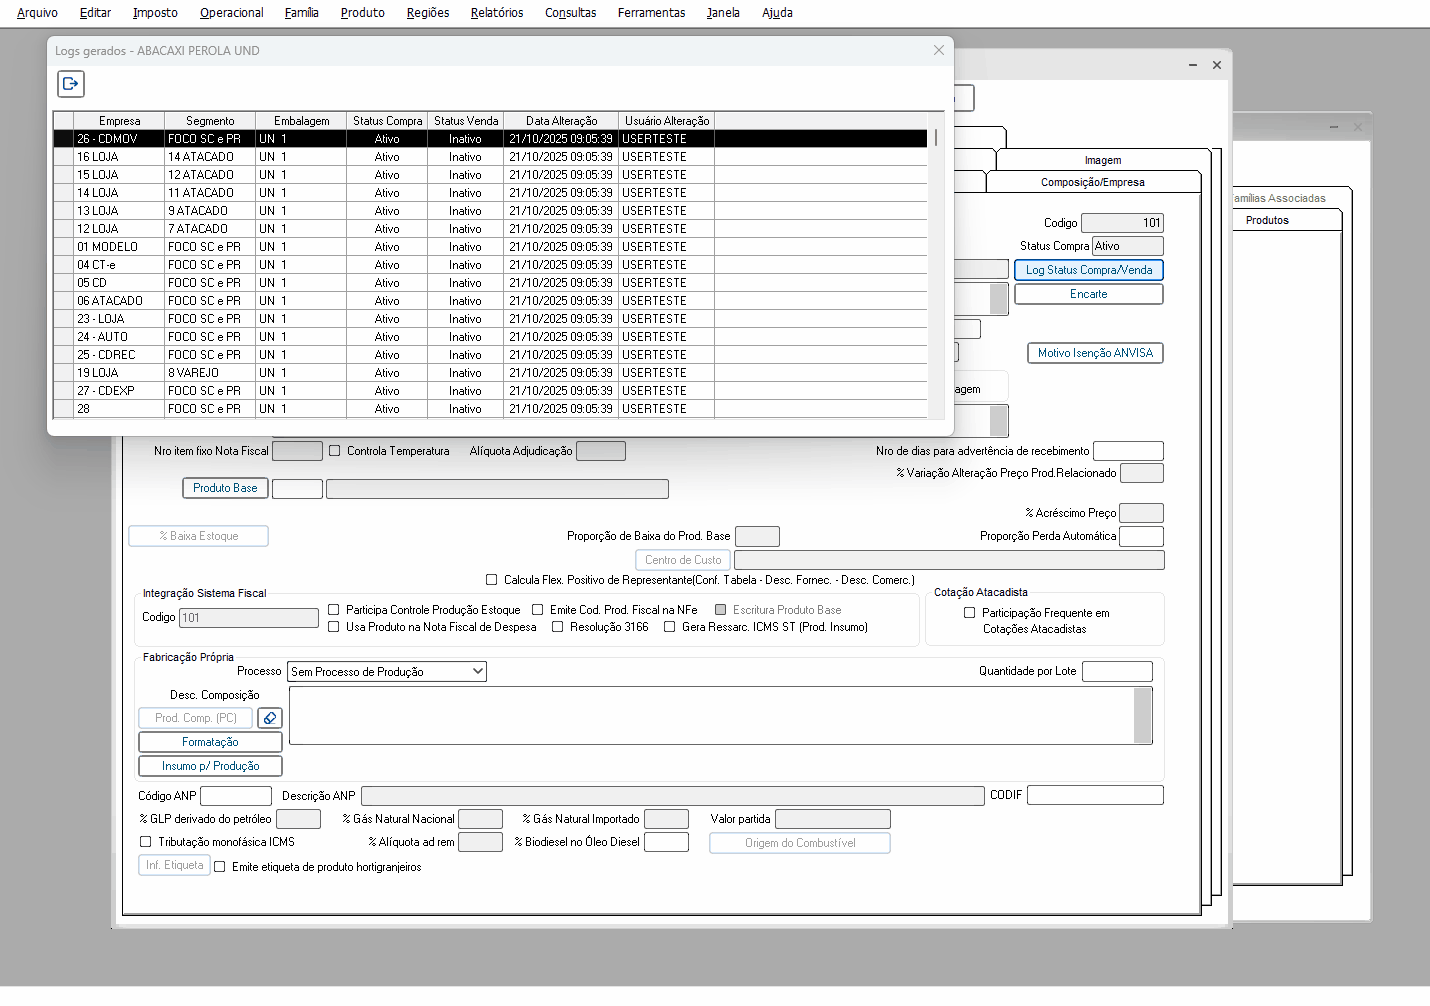Open the Operacional menu
This screenshot has width=1430, height=1006.
click(x=231, y=13)
